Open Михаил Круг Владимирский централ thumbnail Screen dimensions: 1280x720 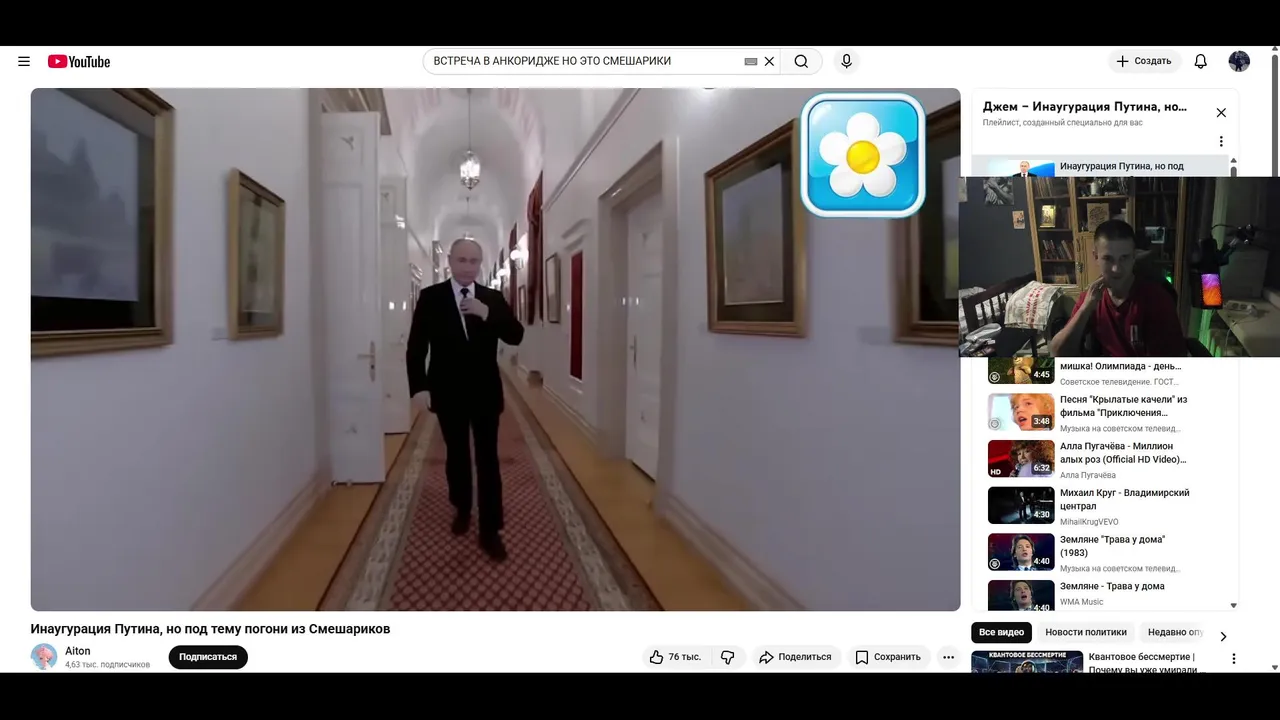tap(1021, 505)
